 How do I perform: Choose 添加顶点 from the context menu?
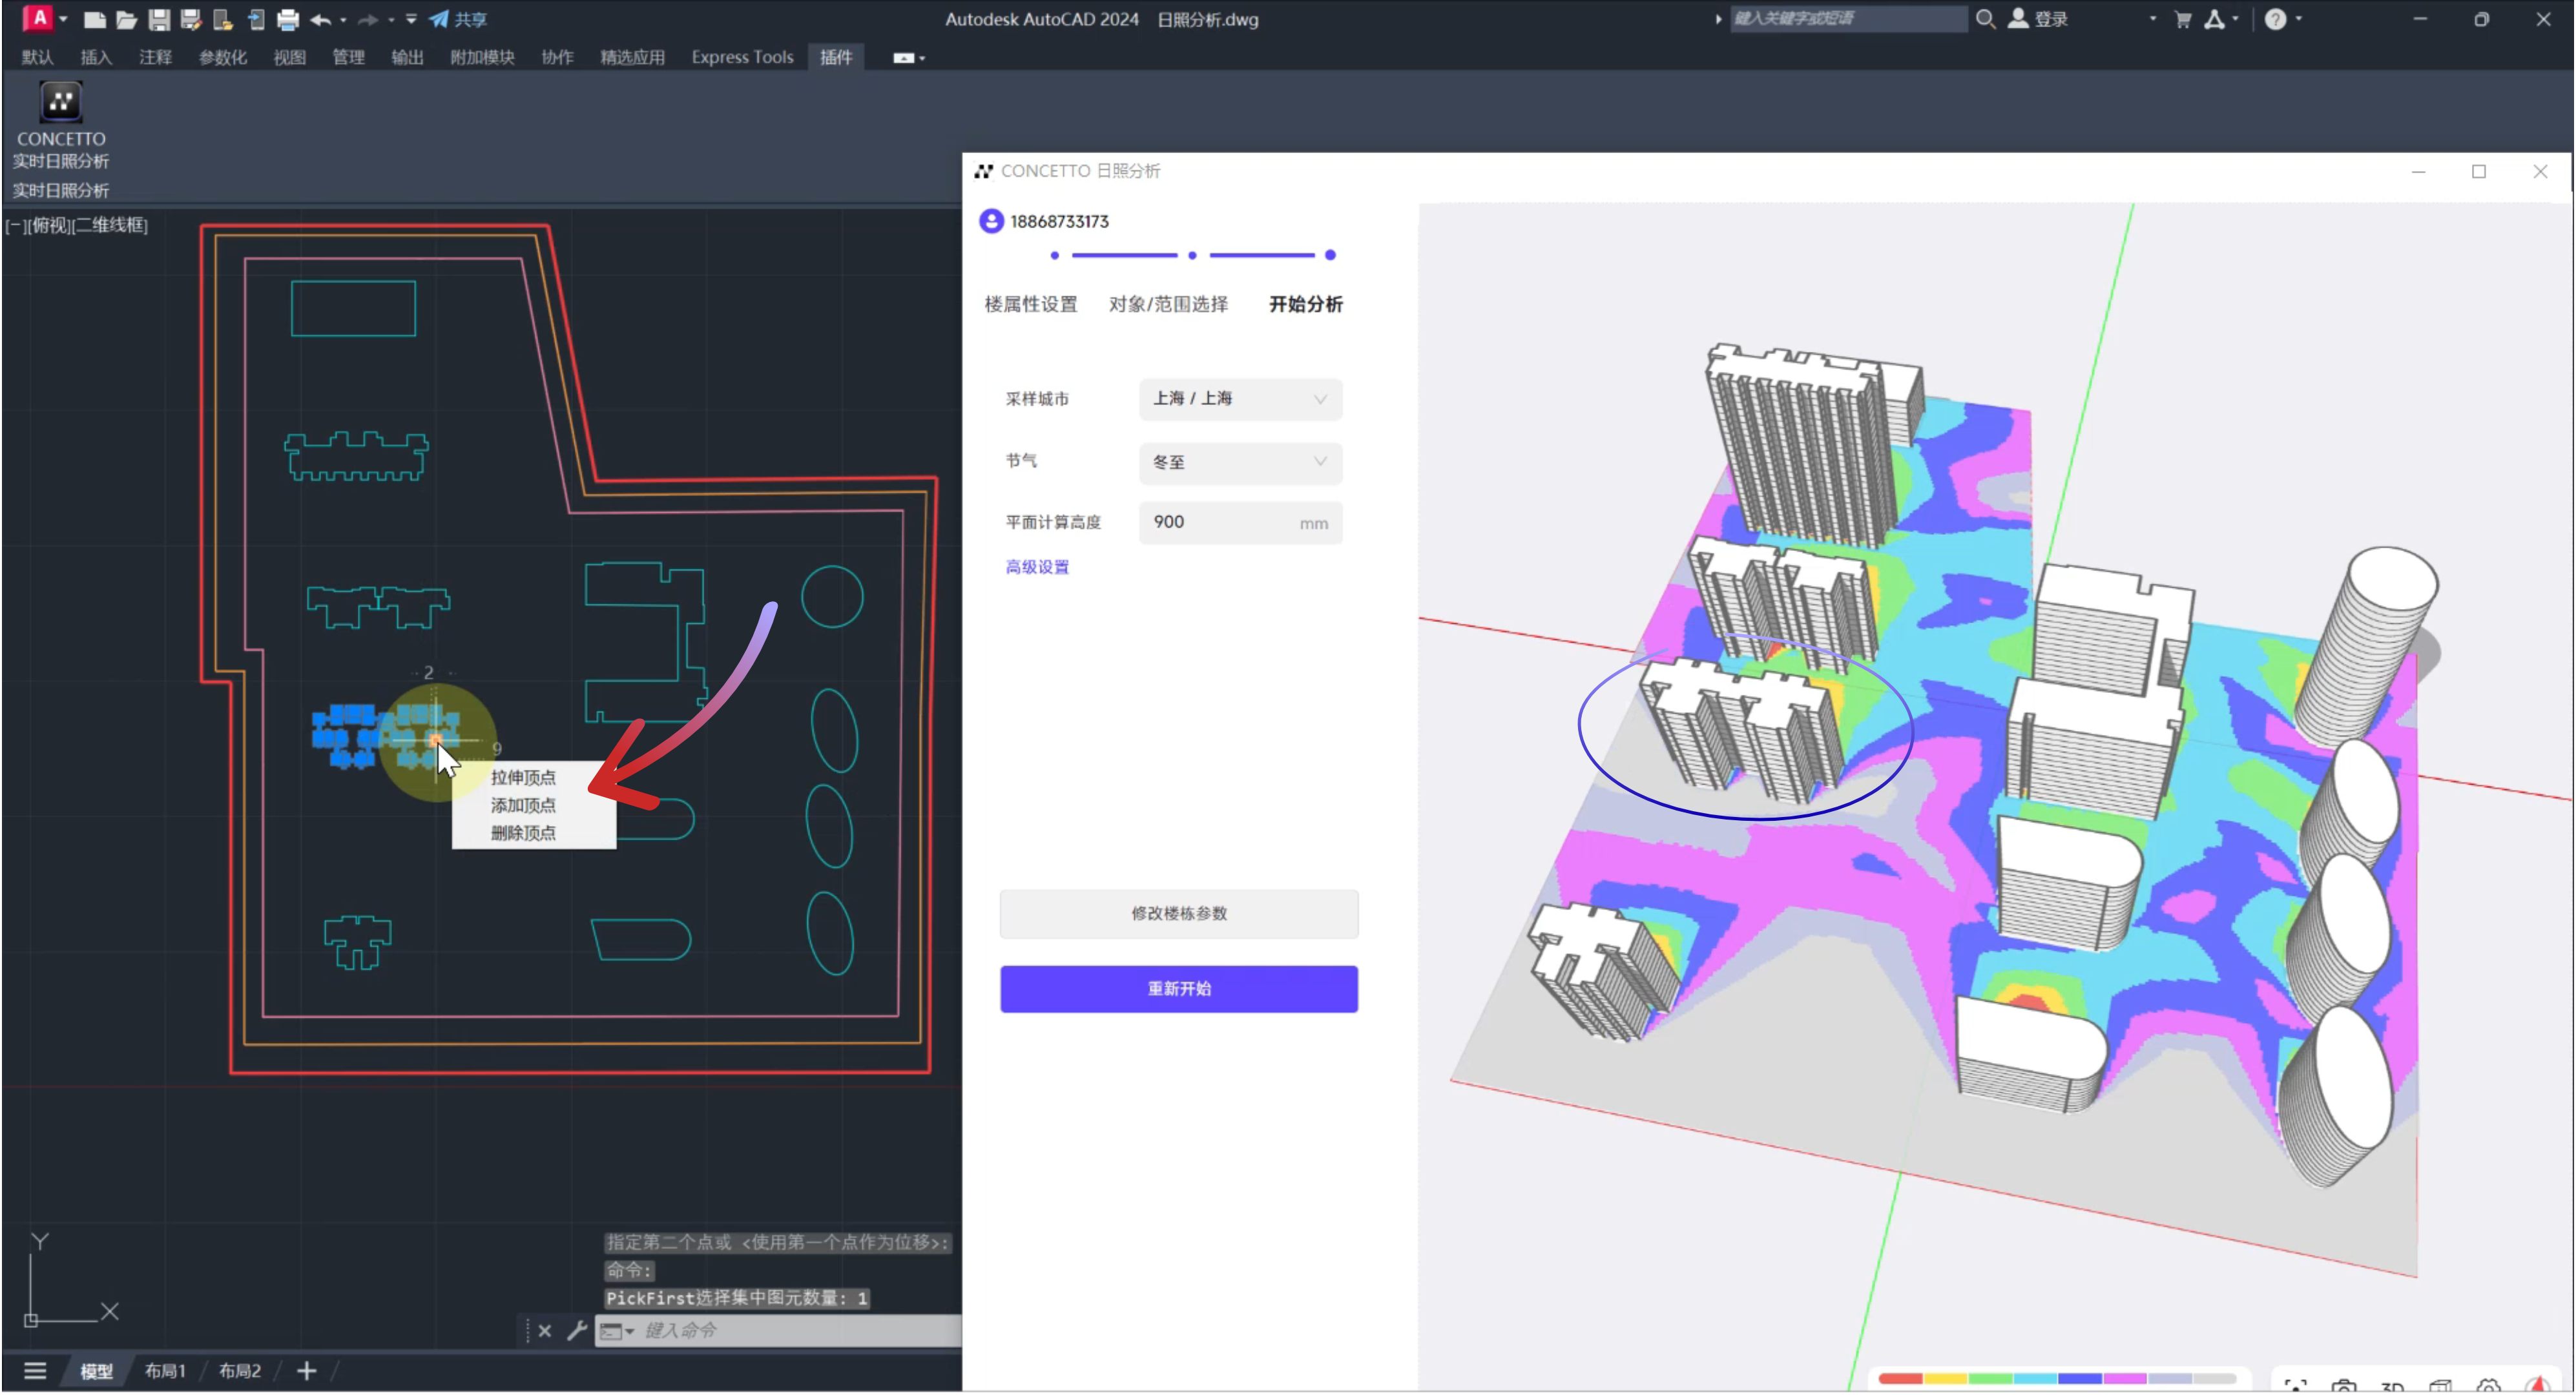pyautogui.click(x=523, y=805)
